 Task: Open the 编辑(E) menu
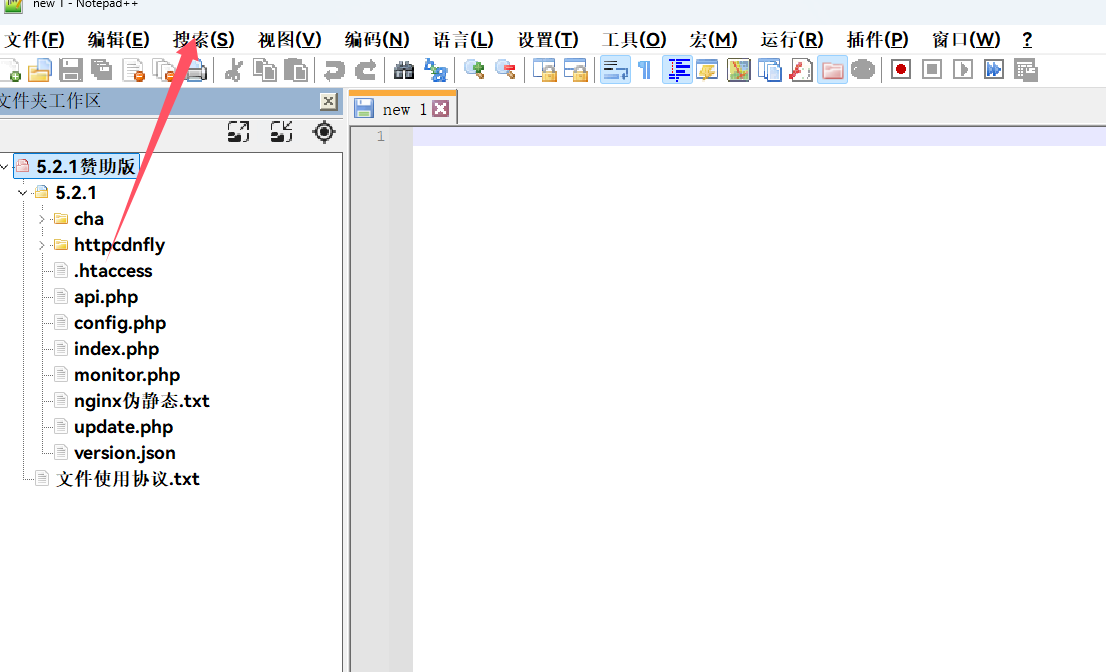[118, 39]
